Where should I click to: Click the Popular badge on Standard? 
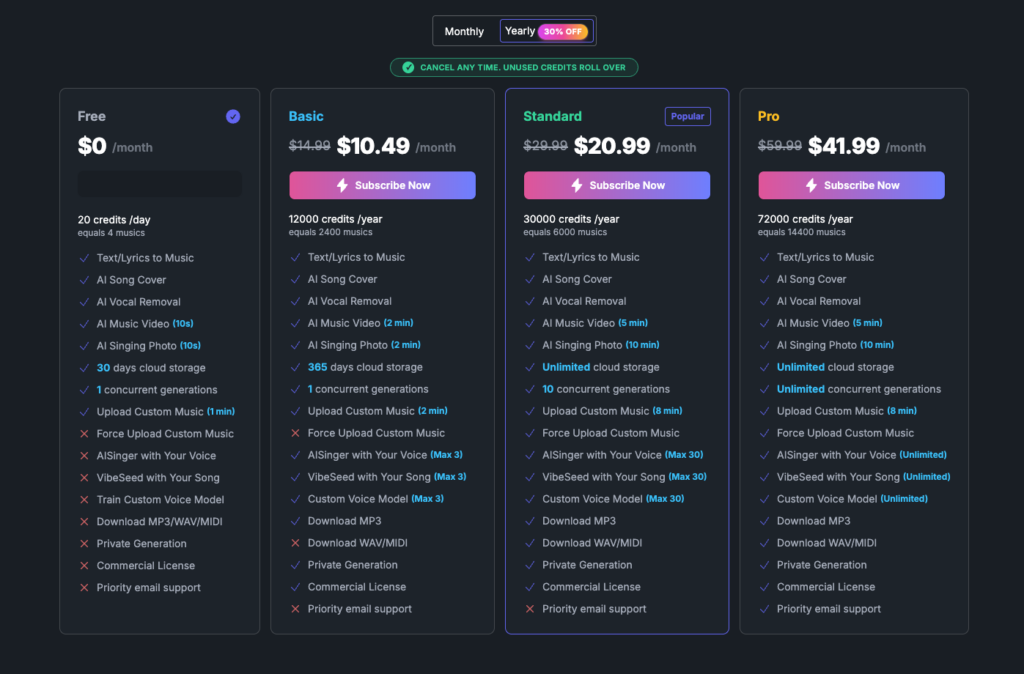[688, 116]
